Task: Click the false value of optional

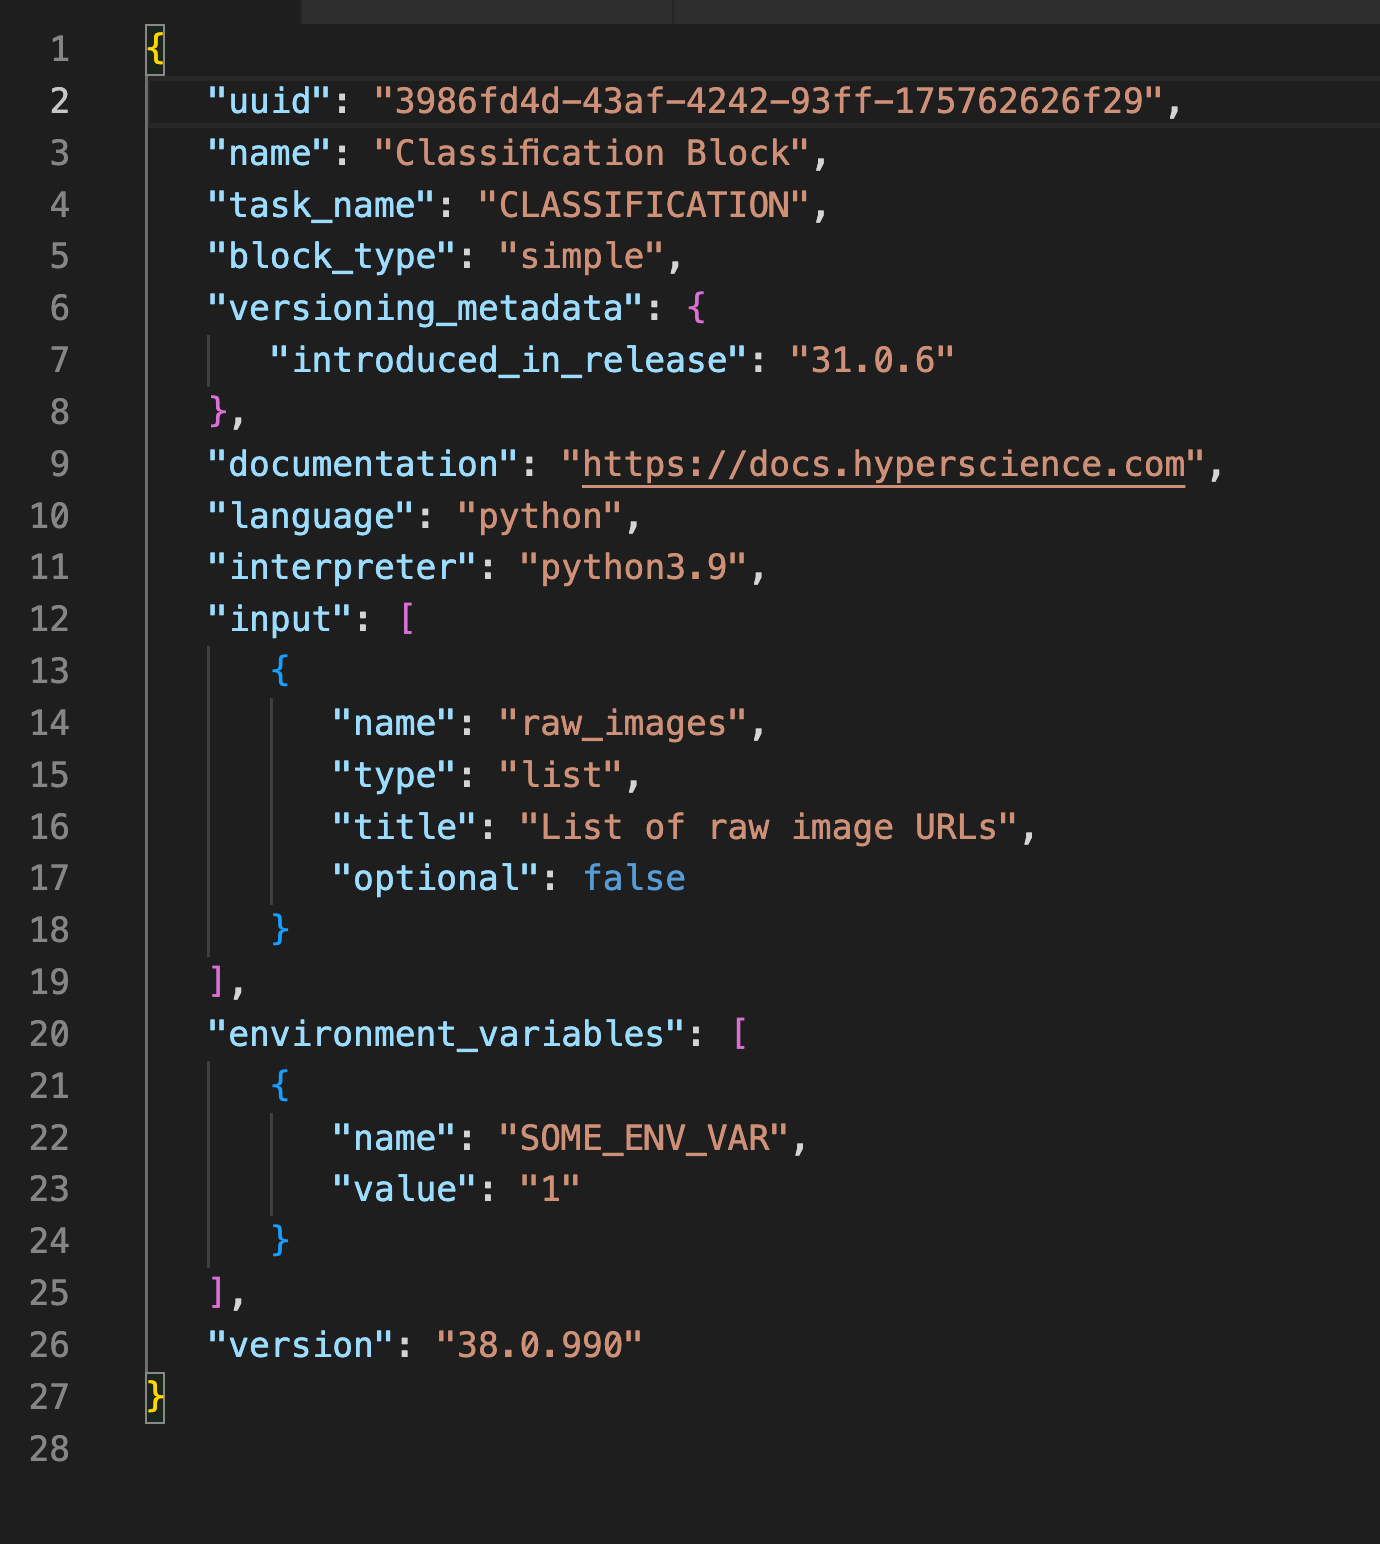Action: point(634,878)
